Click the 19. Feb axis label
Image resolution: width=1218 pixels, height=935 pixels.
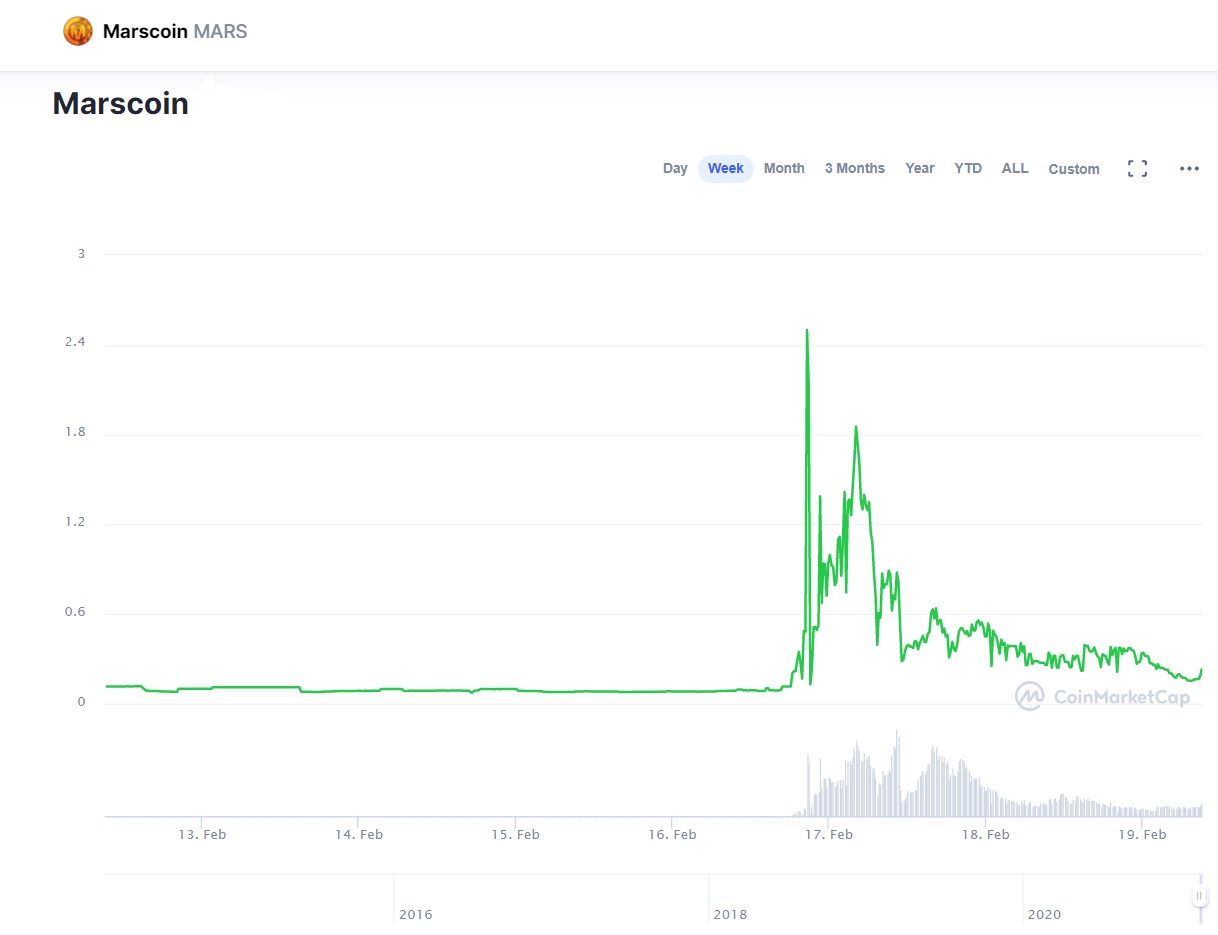click(1142, 834)
